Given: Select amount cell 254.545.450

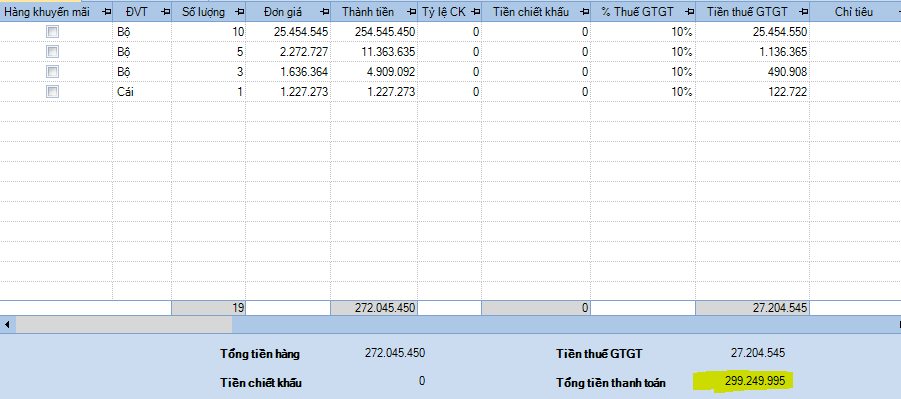Looking at the screenshot, I should point(374,32).
